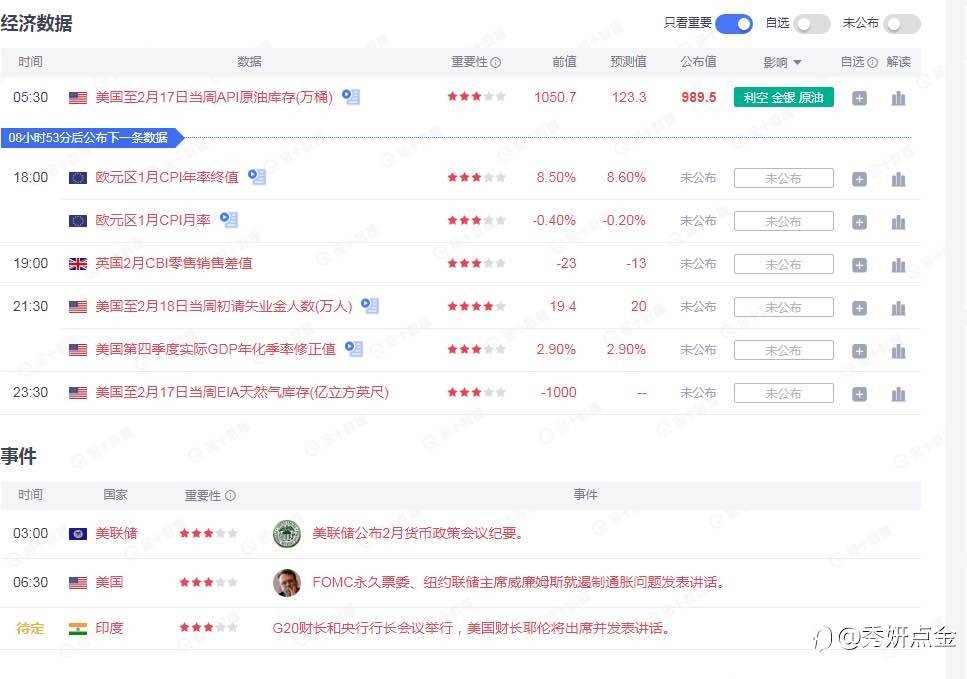Viewport: 967px width, 679px height.
Task: Open the note icon next to 欧元区1月CPI月率
Action: click(229, 220)
